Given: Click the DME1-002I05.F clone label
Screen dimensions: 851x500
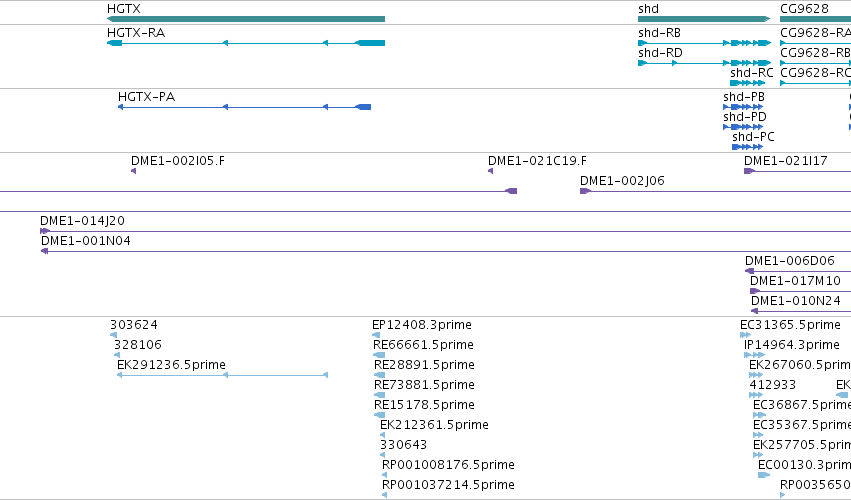Looking at the screenshot, I should tap(177, 161).
